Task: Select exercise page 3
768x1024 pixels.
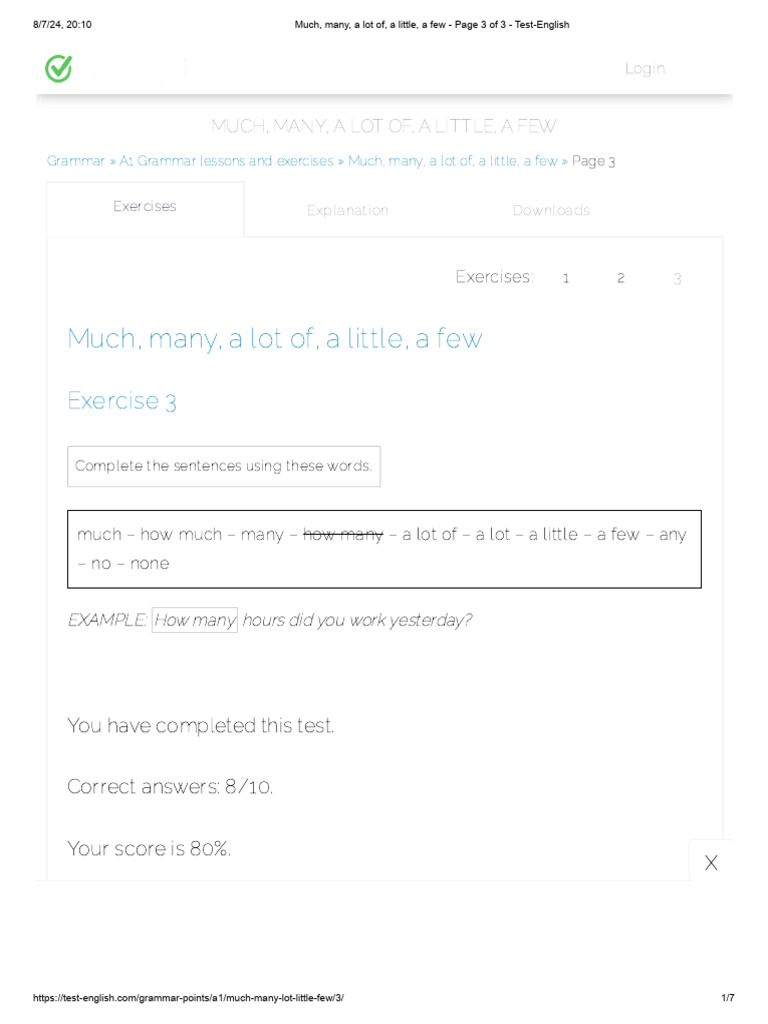Action: click(677, 279)
